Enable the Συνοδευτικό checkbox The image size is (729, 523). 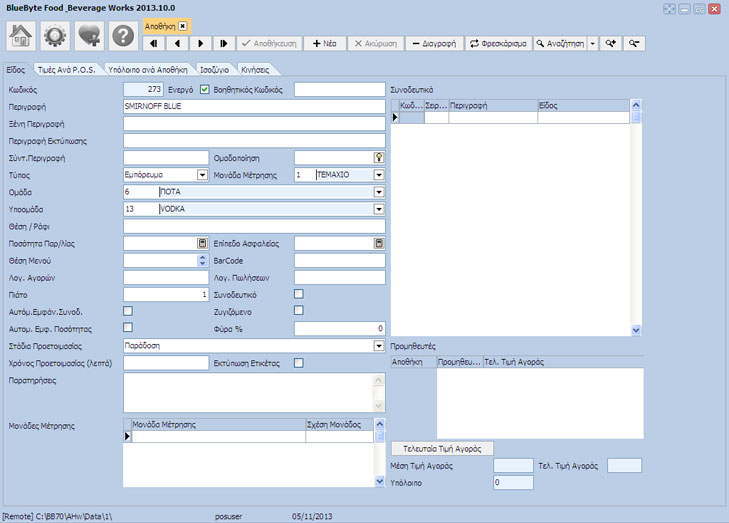pyautogui.click(x=299, y=294)
